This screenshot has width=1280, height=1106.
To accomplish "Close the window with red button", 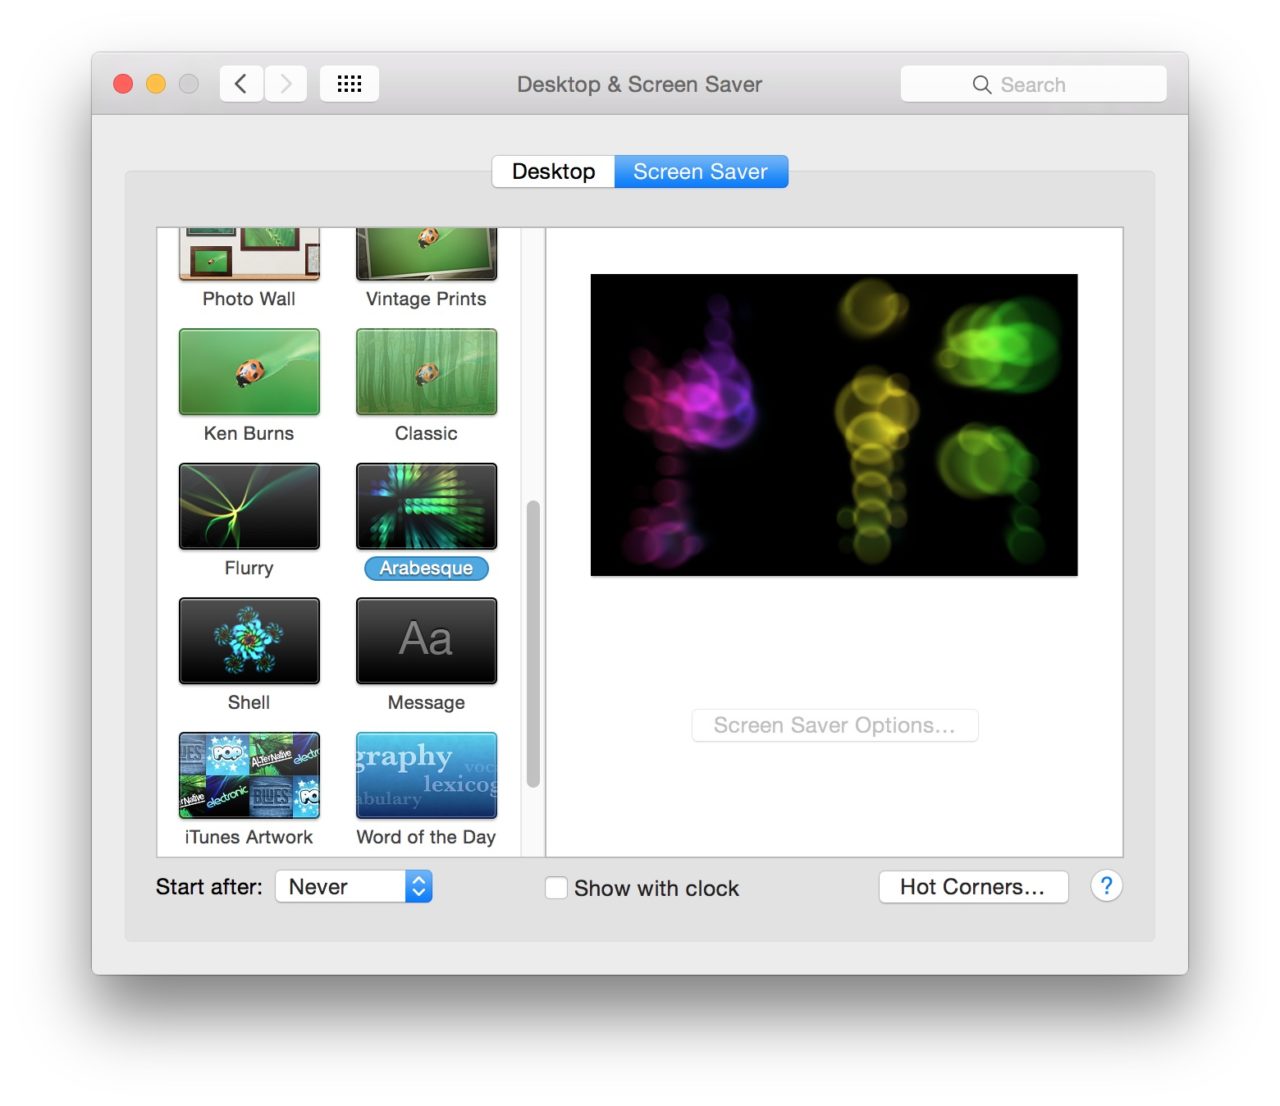I will click(123, 84).
